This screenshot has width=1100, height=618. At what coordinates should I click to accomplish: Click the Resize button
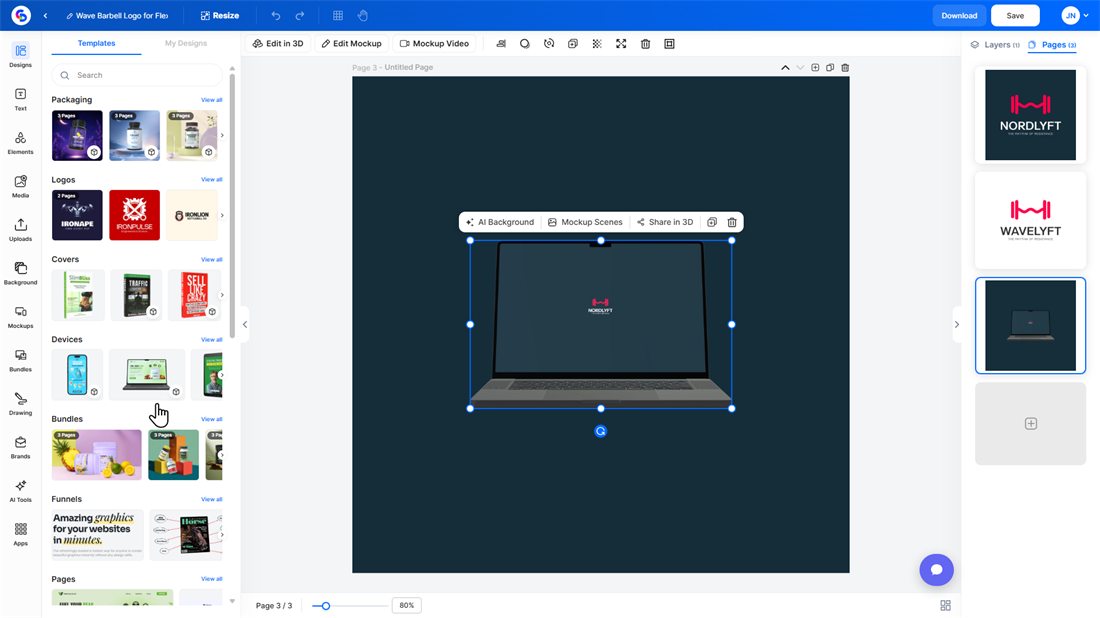tap(220, 15)
